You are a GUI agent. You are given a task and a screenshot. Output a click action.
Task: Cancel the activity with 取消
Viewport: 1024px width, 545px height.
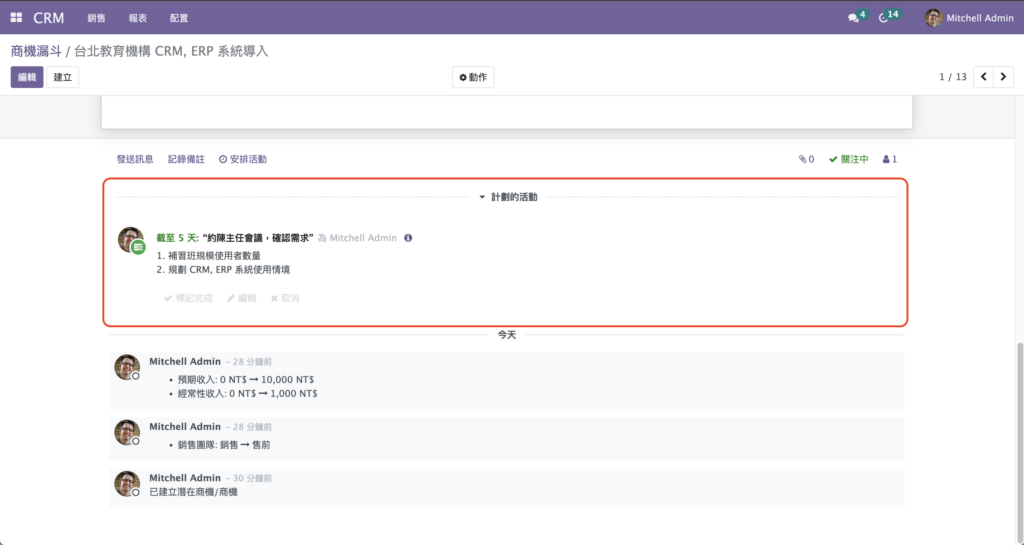(x=285, y=298)
